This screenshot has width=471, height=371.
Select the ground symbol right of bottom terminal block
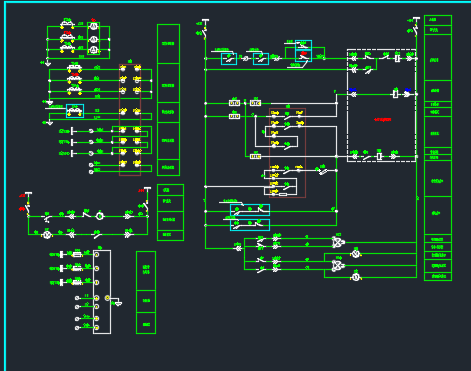point(117,303)
